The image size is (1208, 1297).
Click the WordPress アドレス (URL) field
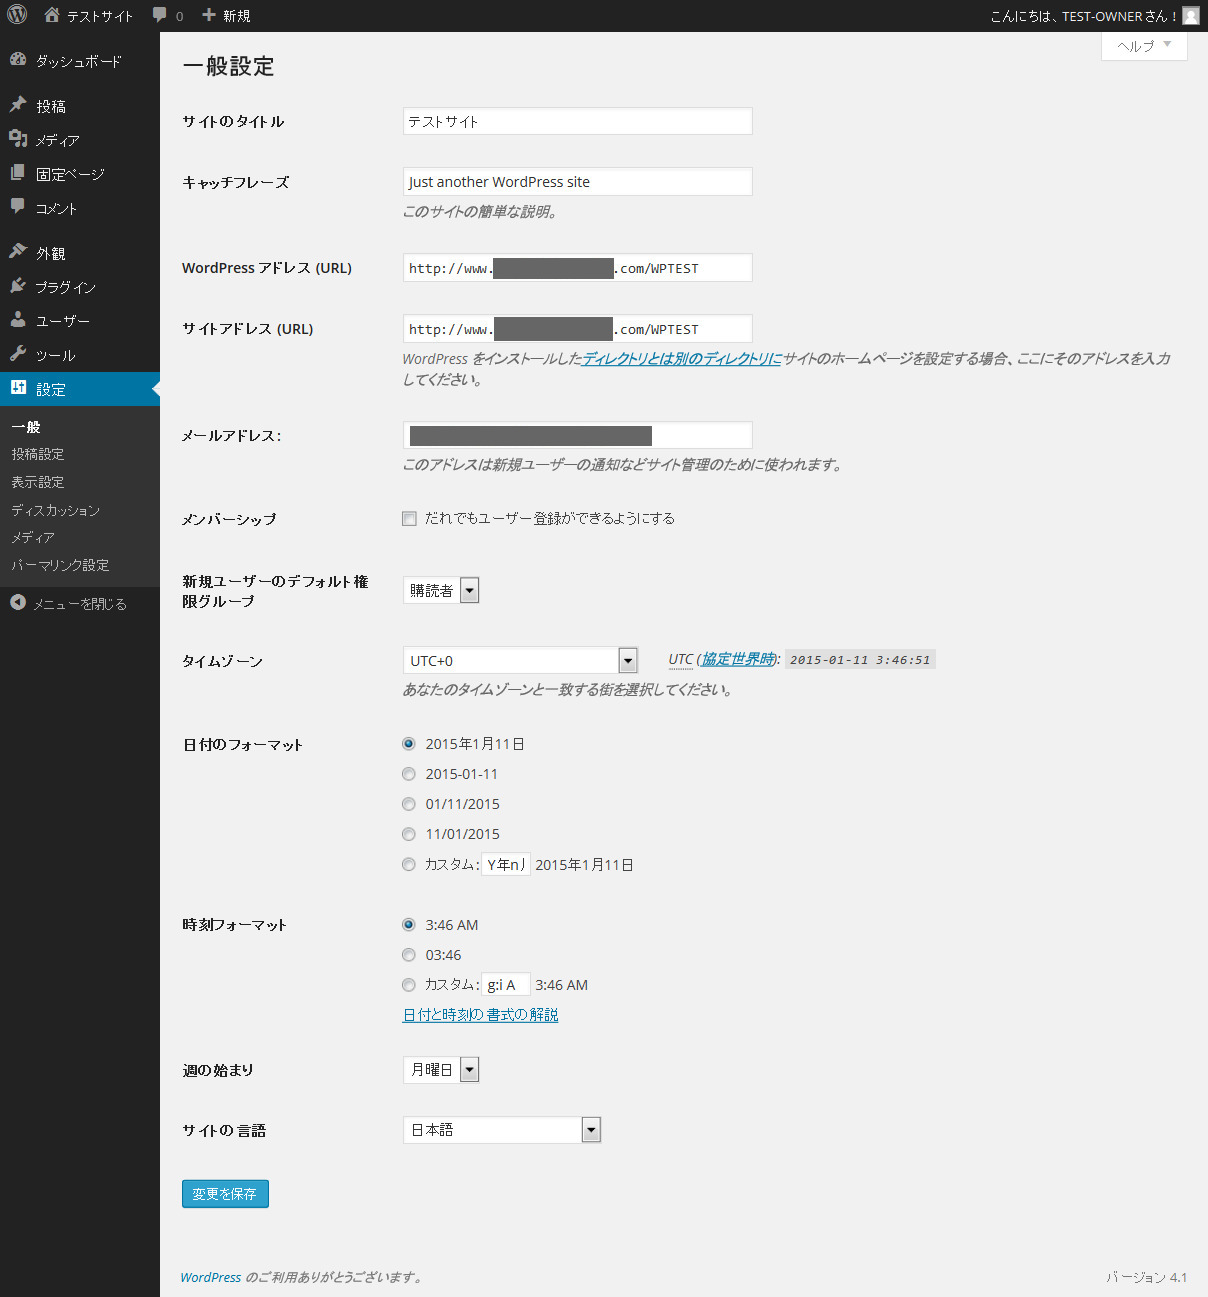(x=578, y=268)
